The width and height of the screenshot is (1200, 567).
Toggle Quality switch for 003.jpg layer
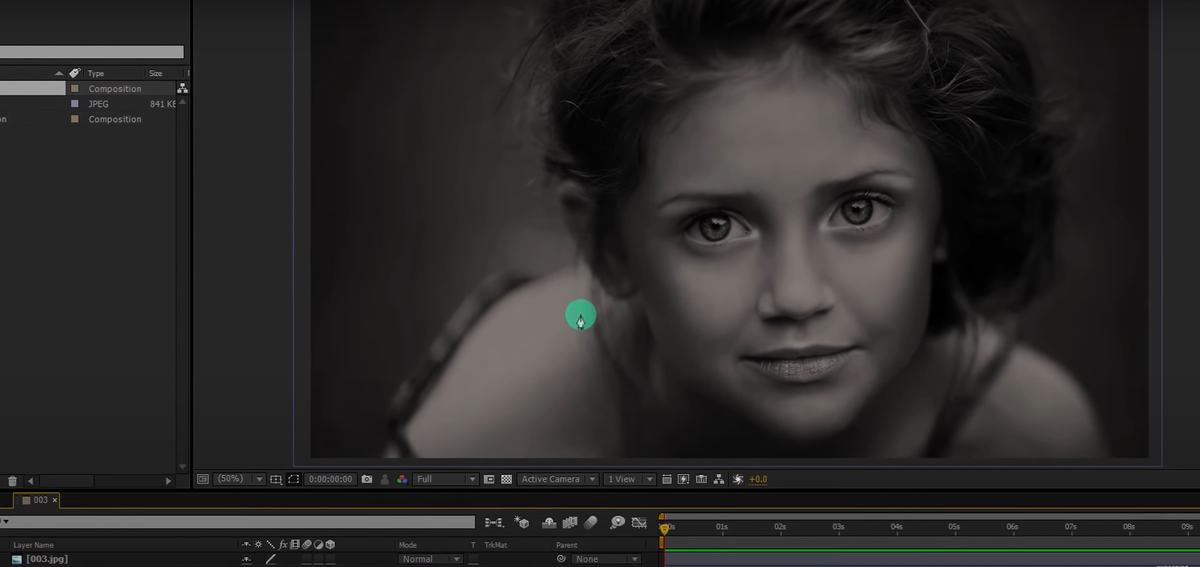[x=270, y=560]
